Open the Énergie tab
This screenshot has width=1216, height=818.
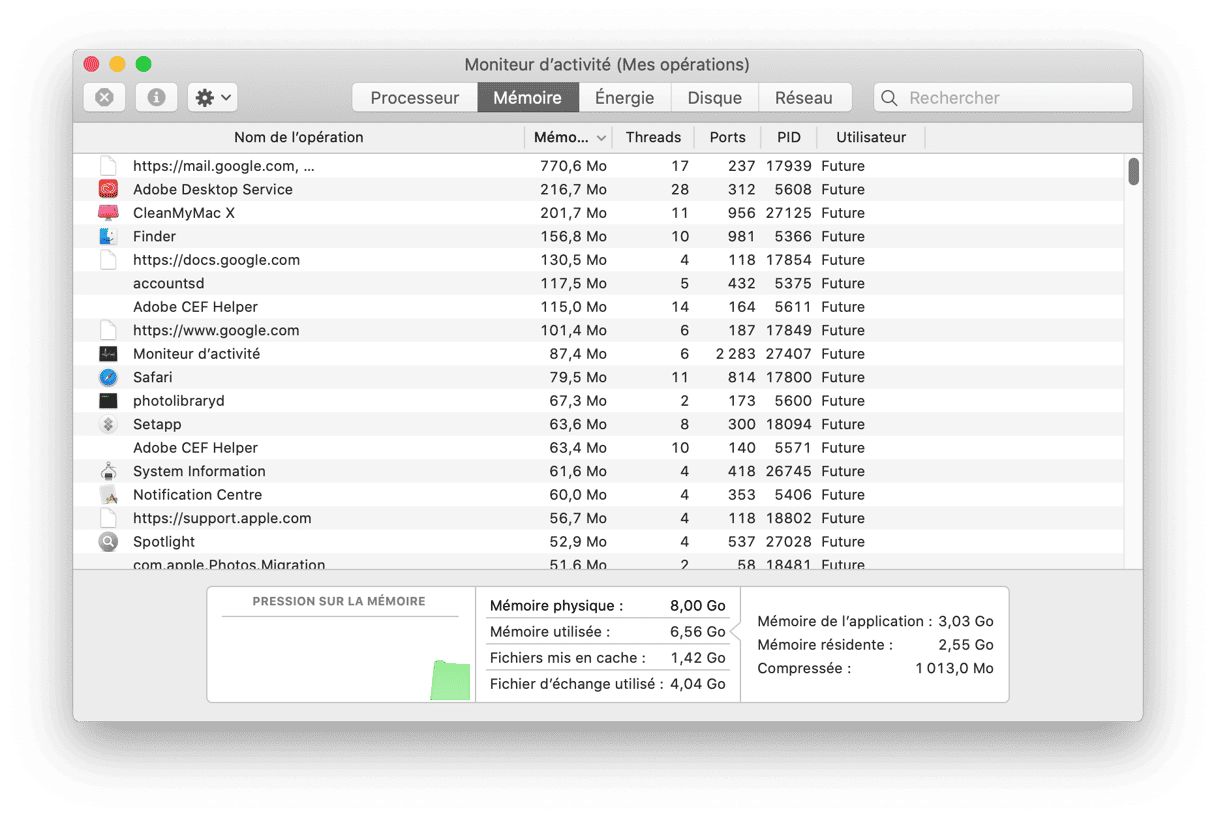[624, 98]
